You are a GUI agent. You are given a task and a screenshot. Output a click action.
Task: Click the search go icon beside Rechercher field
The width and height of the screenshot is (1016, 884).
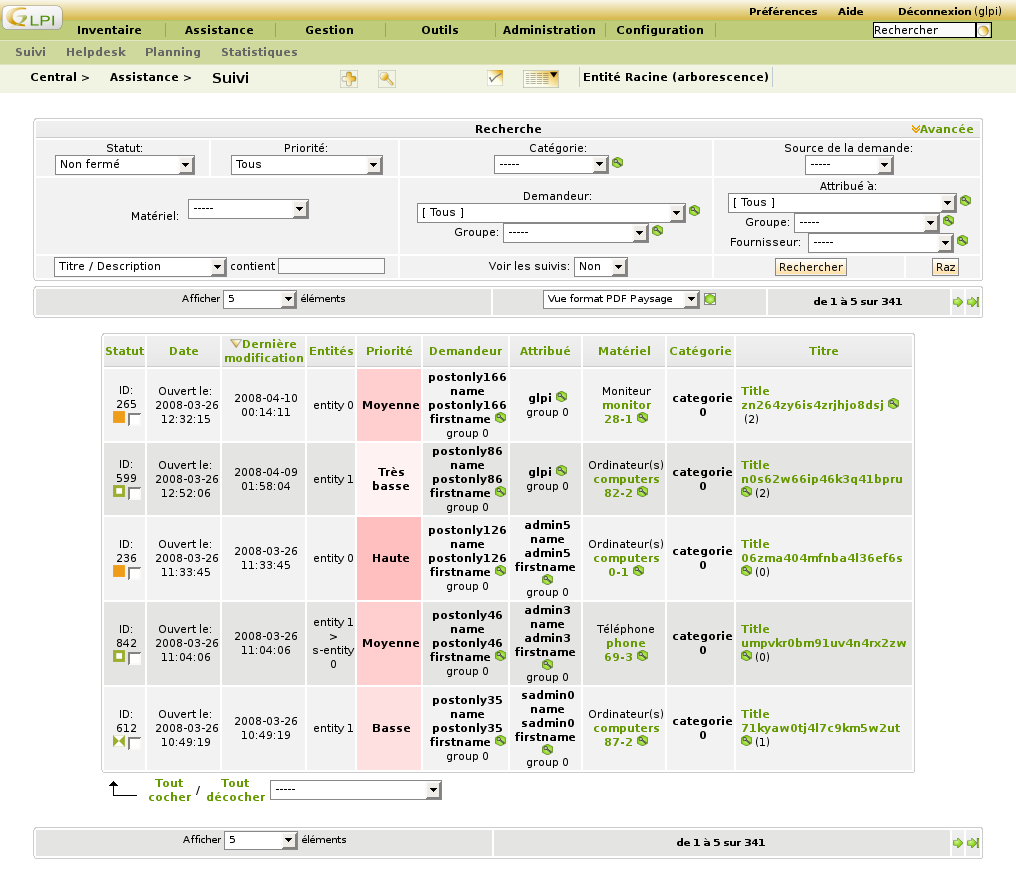pos(984,30)
